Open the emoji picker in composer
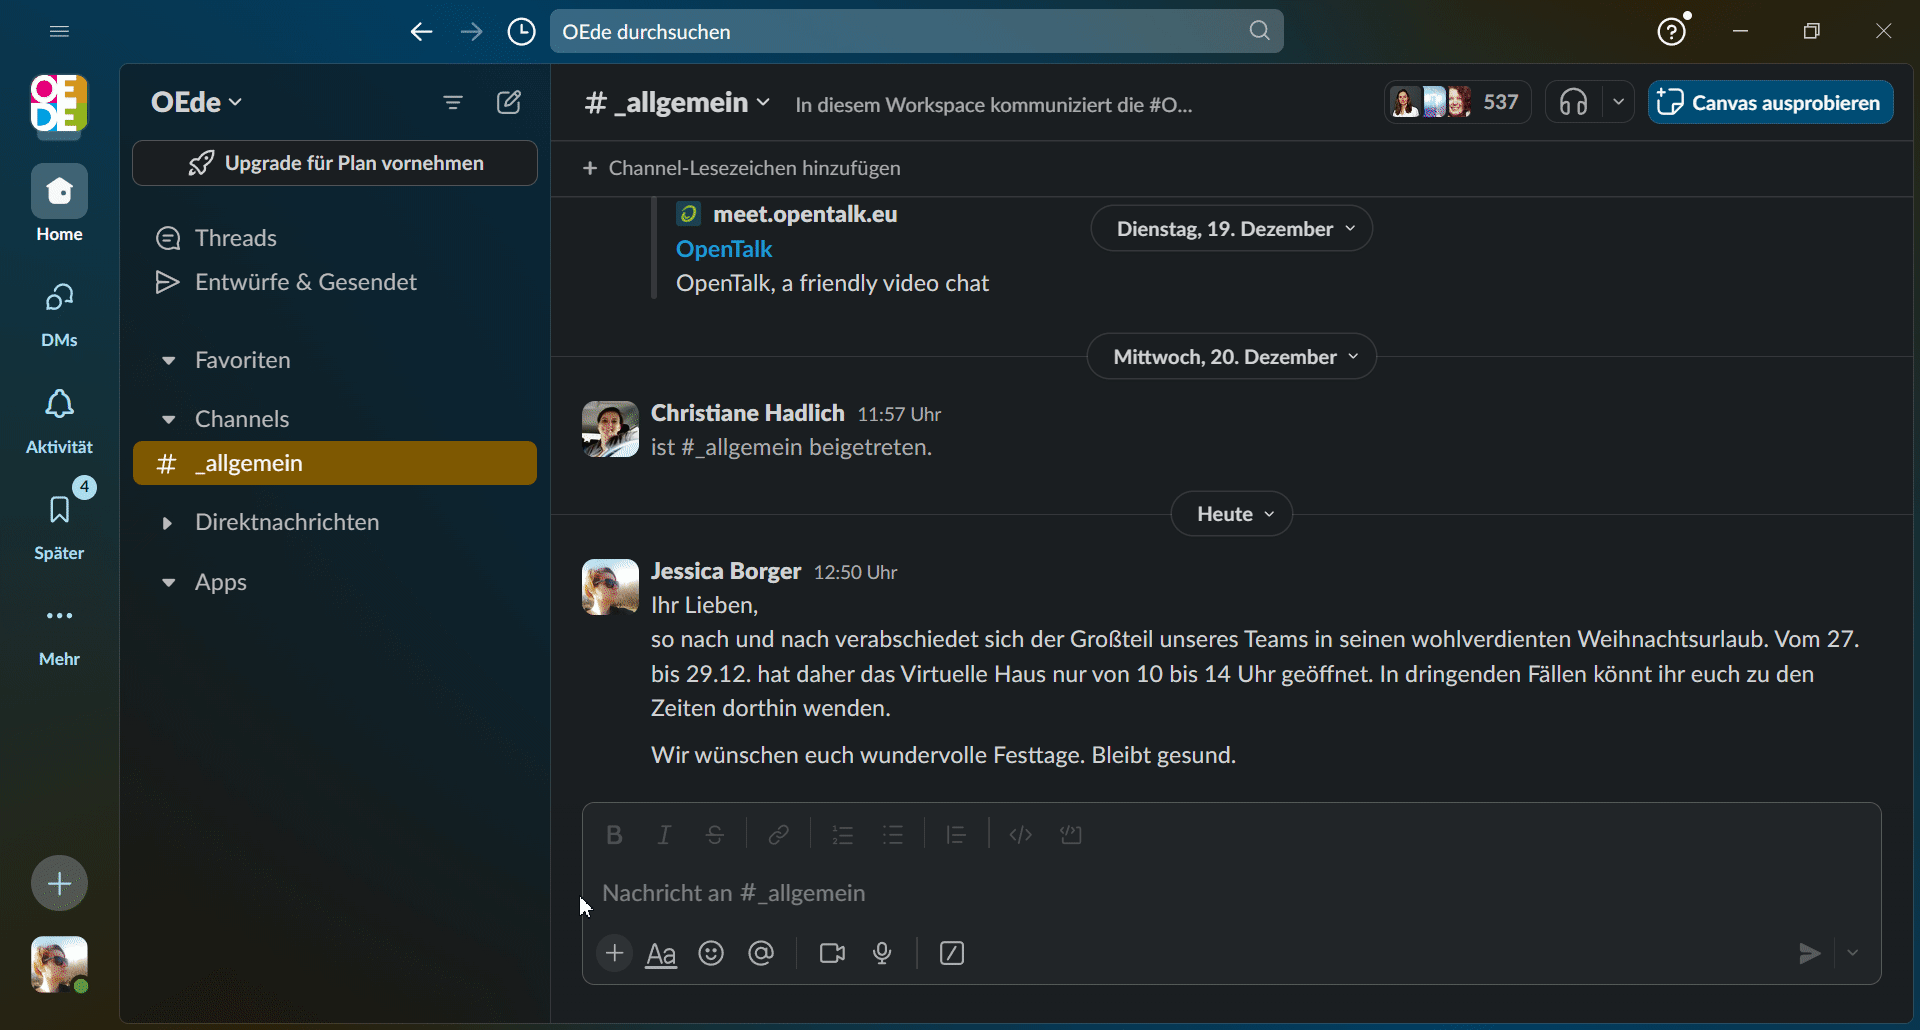 (711, 953)
